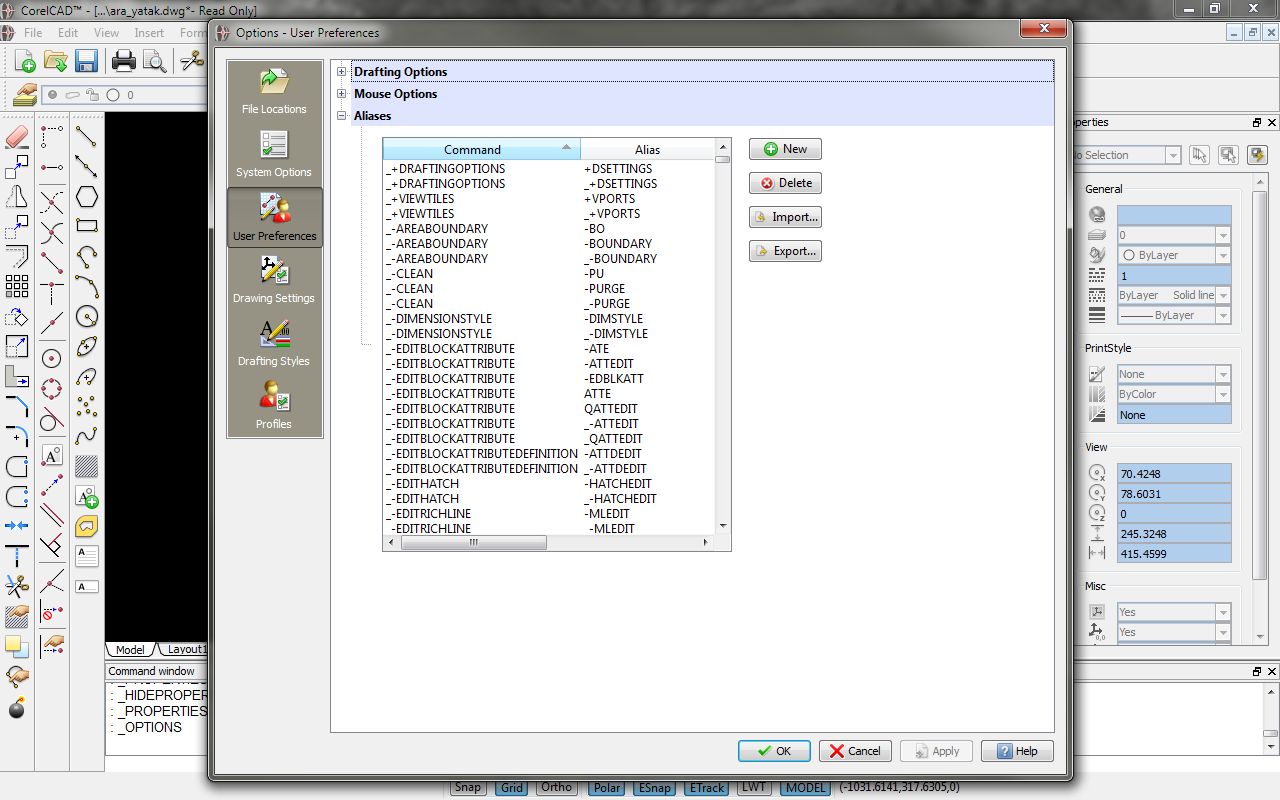Select the Hatch fill tool
Image resolution: width=1280 pixels, height=800 pixels.
[87, 466]
